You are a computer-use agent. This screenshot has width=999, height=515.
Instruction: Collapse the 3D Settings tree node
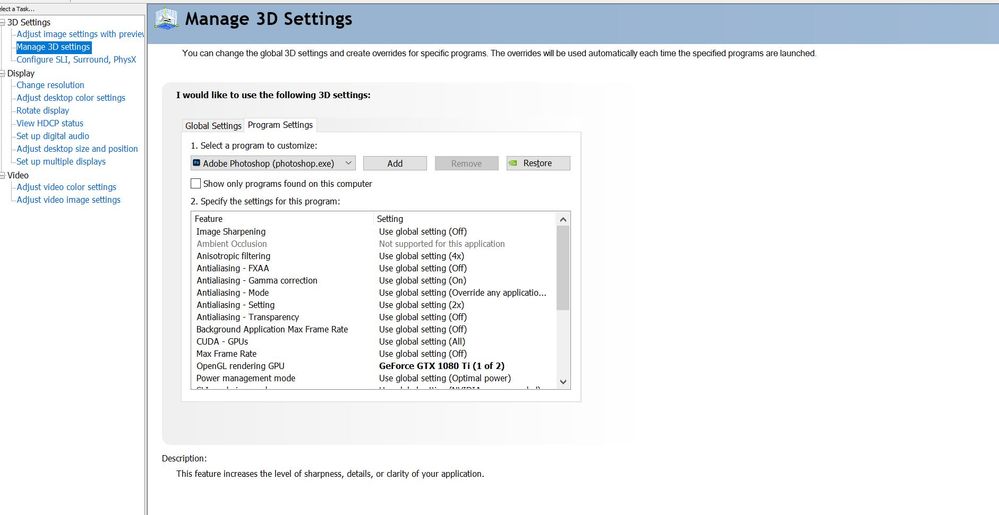coord(3,22)
